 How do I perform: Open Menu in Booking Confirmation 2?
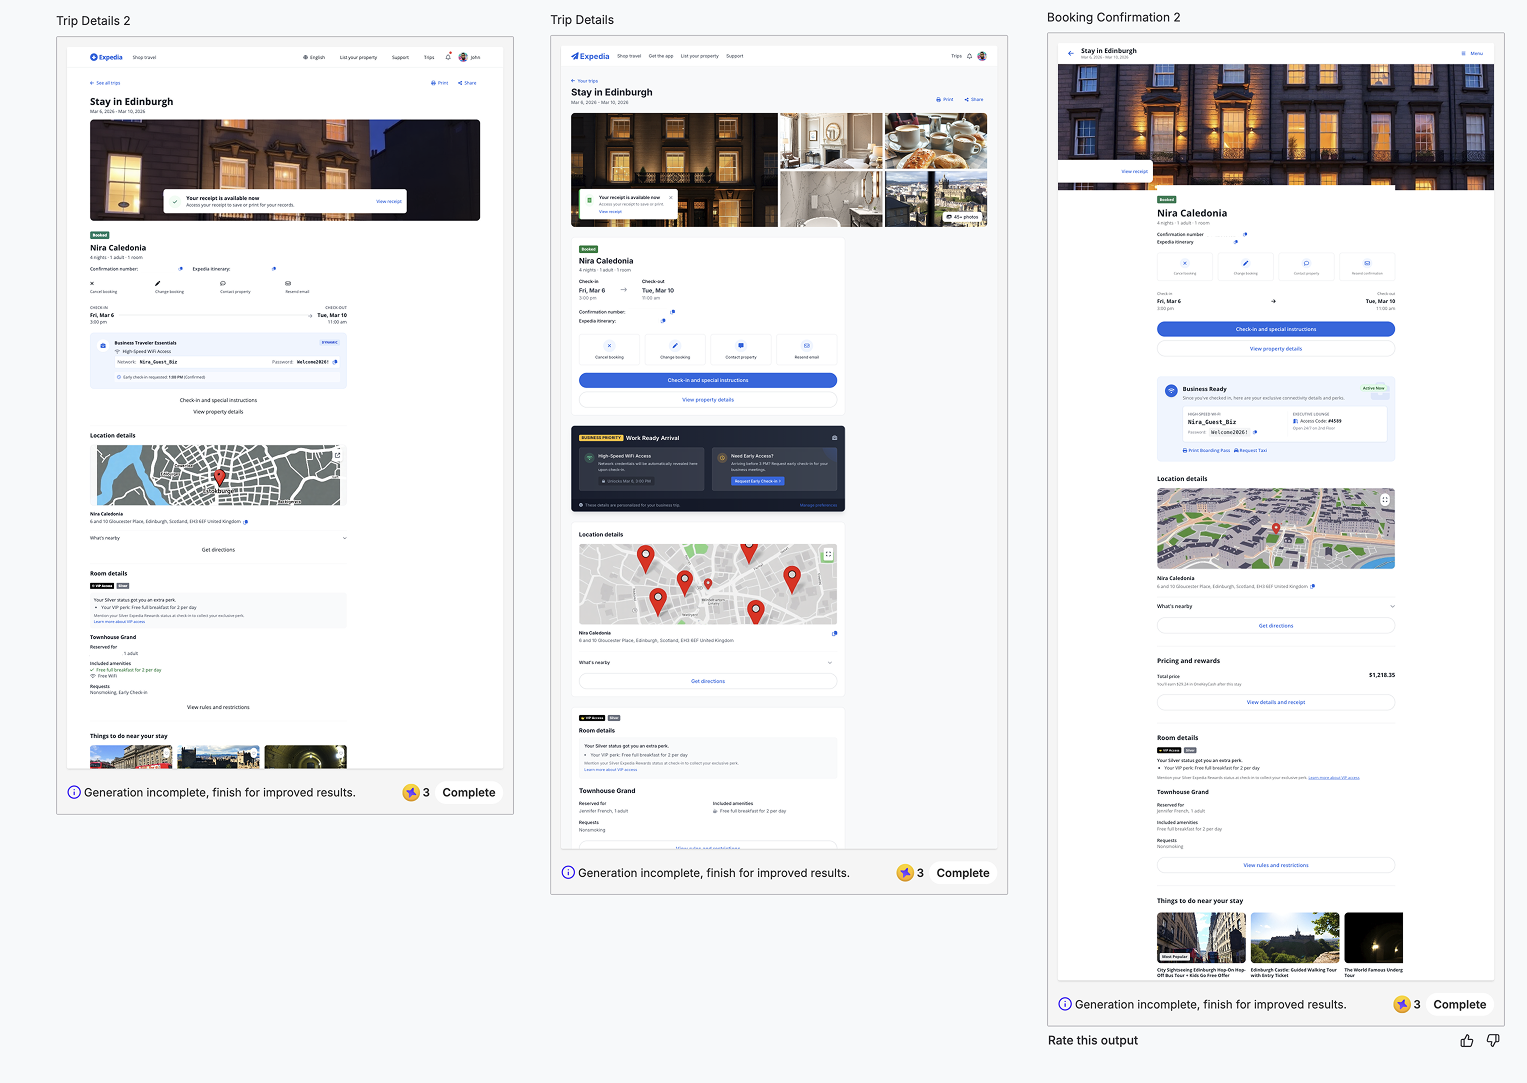point(1472,53)
